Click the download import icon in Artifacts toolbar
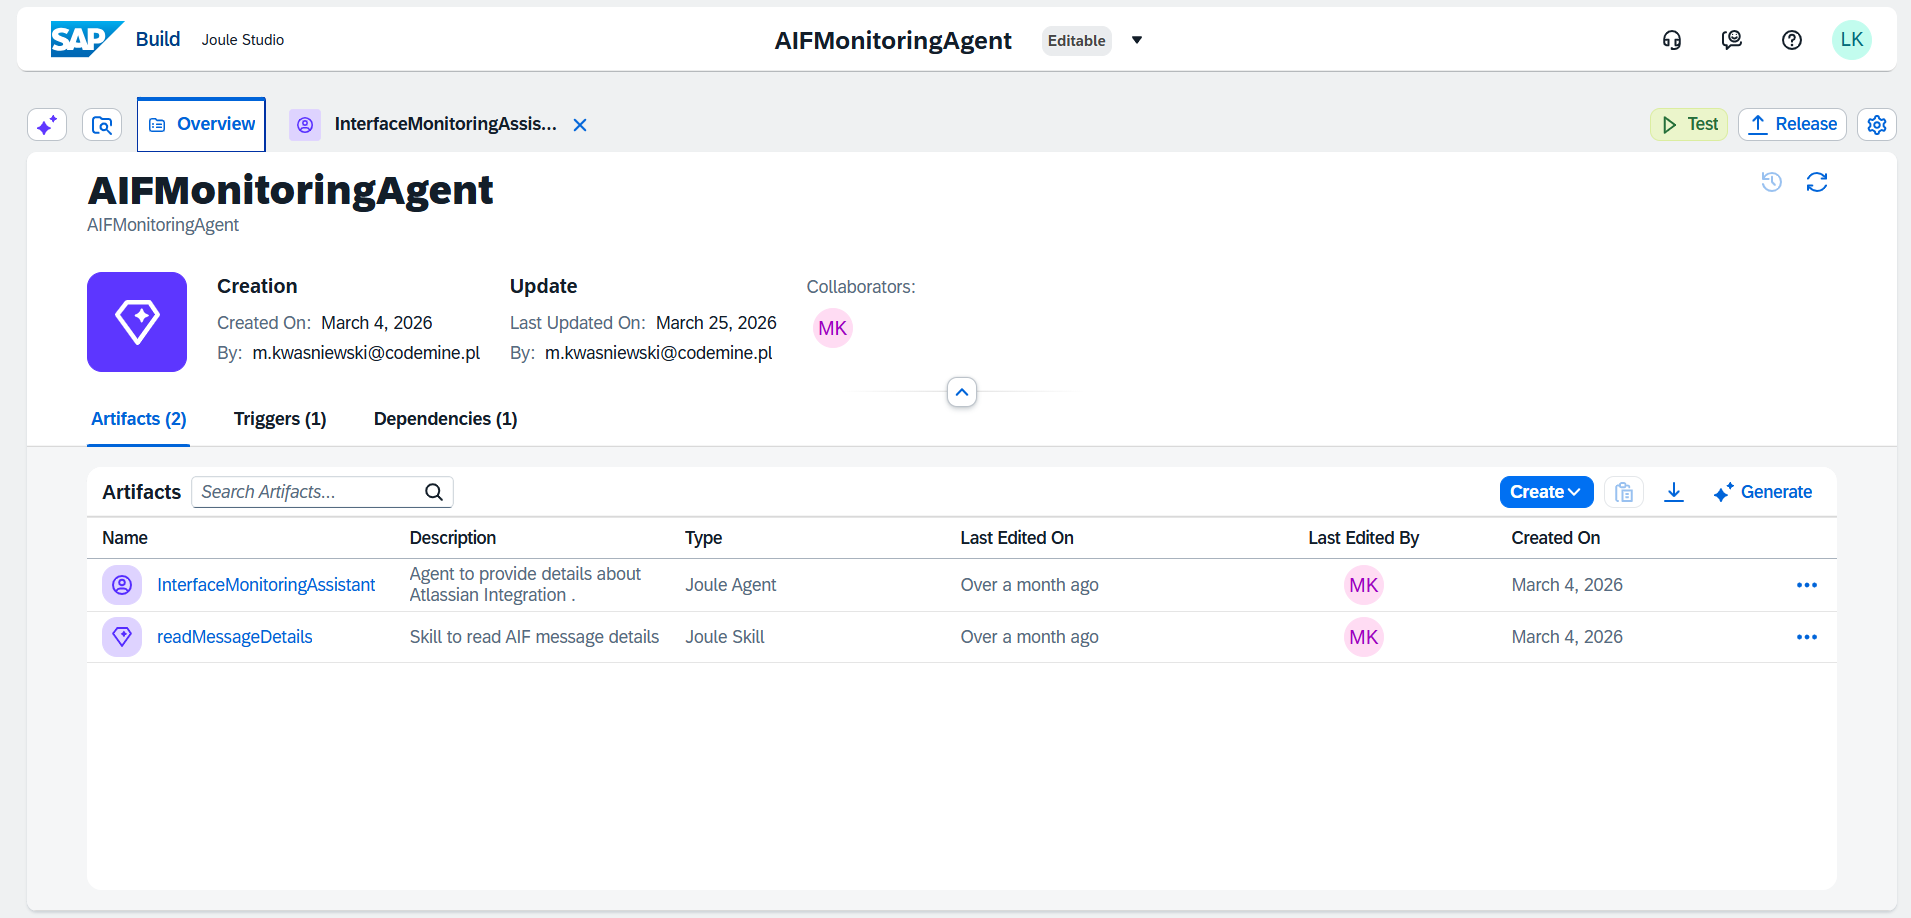 1674,492
